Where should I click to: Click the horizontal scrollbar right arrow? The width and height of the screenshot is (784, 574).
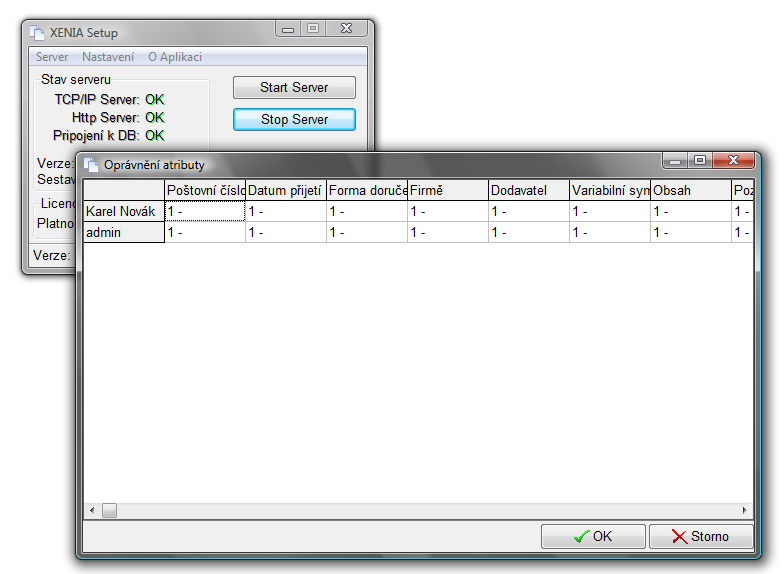pyautogui.click(x=745, y=510)
